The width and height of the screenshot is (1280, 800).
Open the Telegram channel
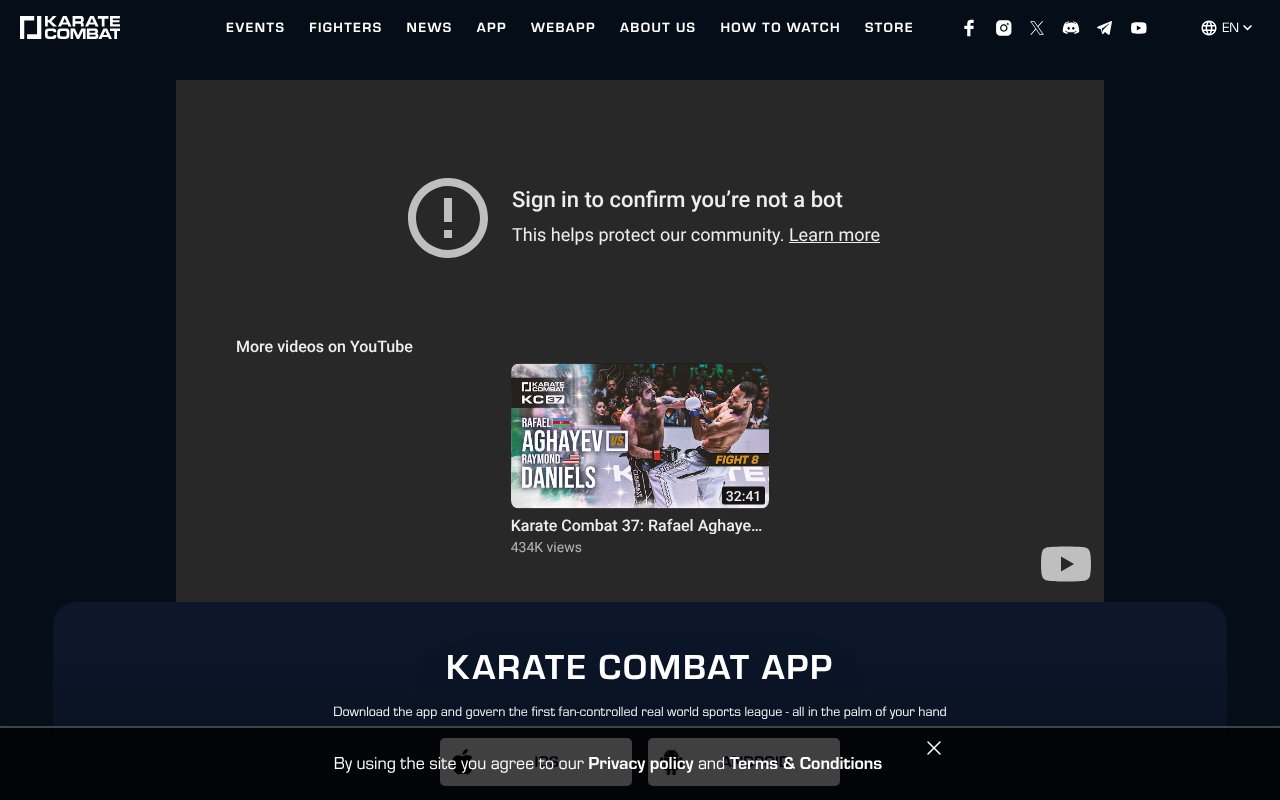point(1104,27)
